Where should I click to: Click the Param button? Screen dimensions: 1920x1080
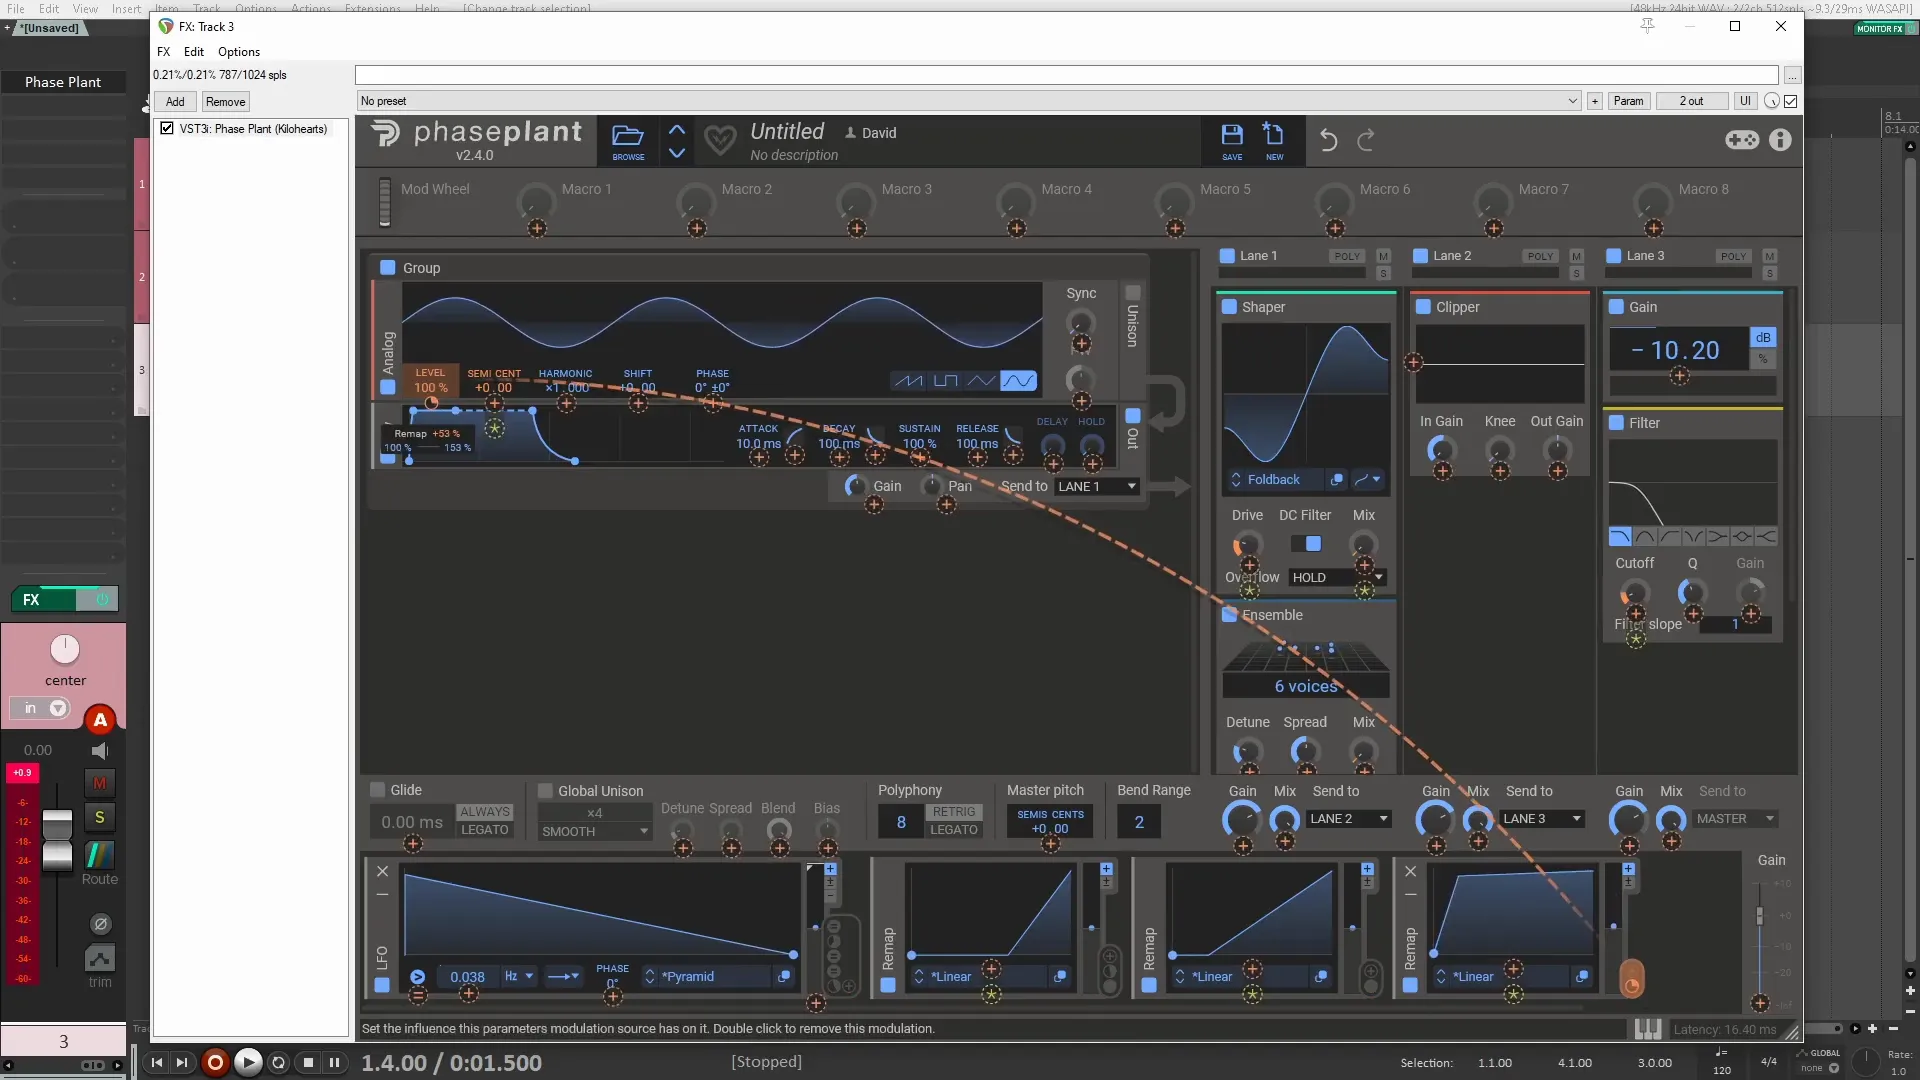[x=1628, y=101]
